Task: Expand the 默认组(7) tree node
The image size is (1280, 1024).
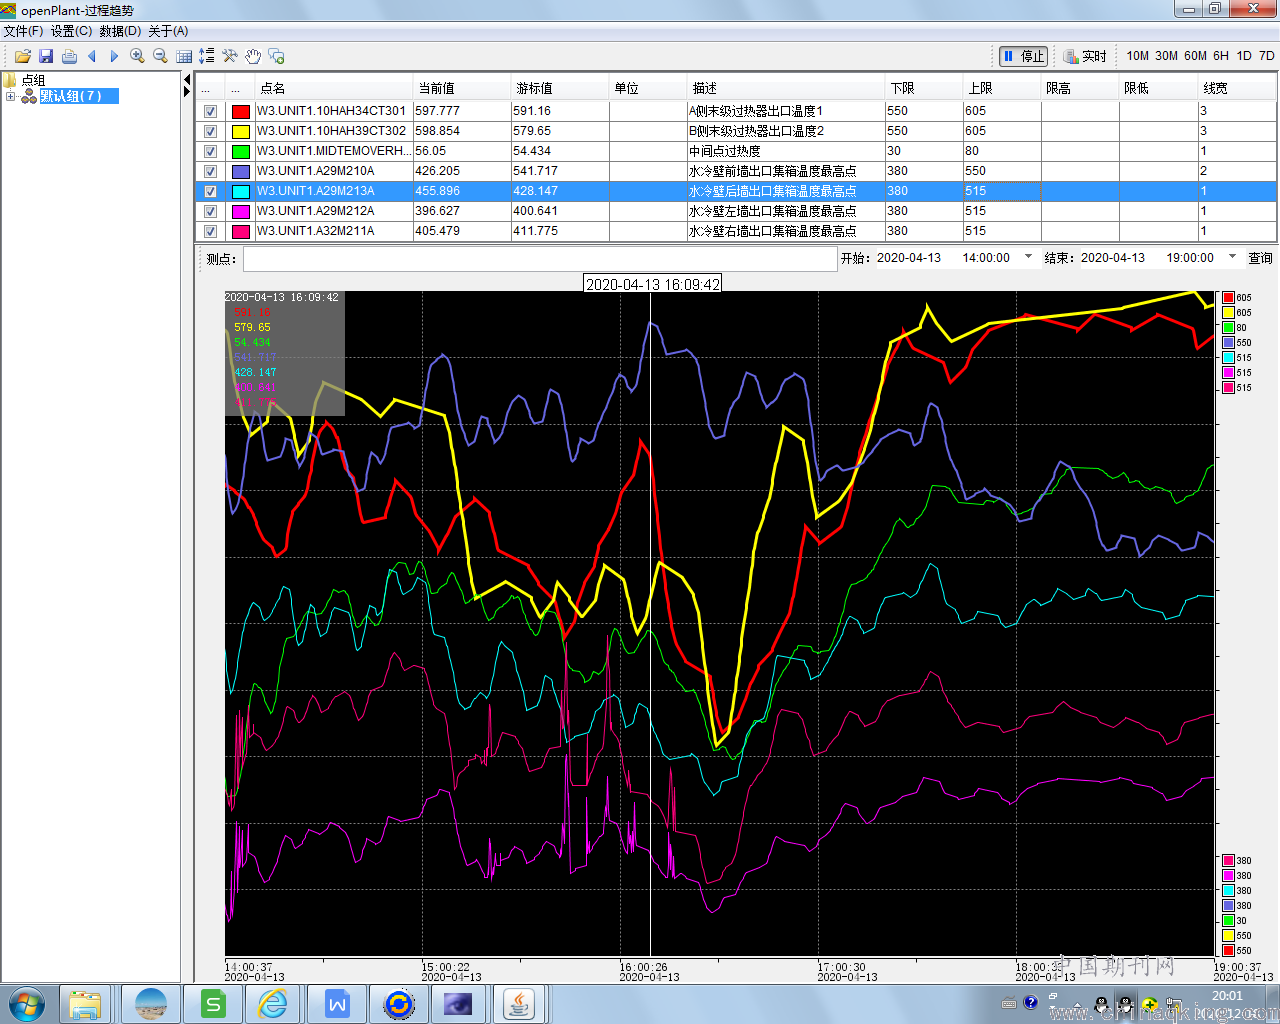Action: click(x=10, y=96)
